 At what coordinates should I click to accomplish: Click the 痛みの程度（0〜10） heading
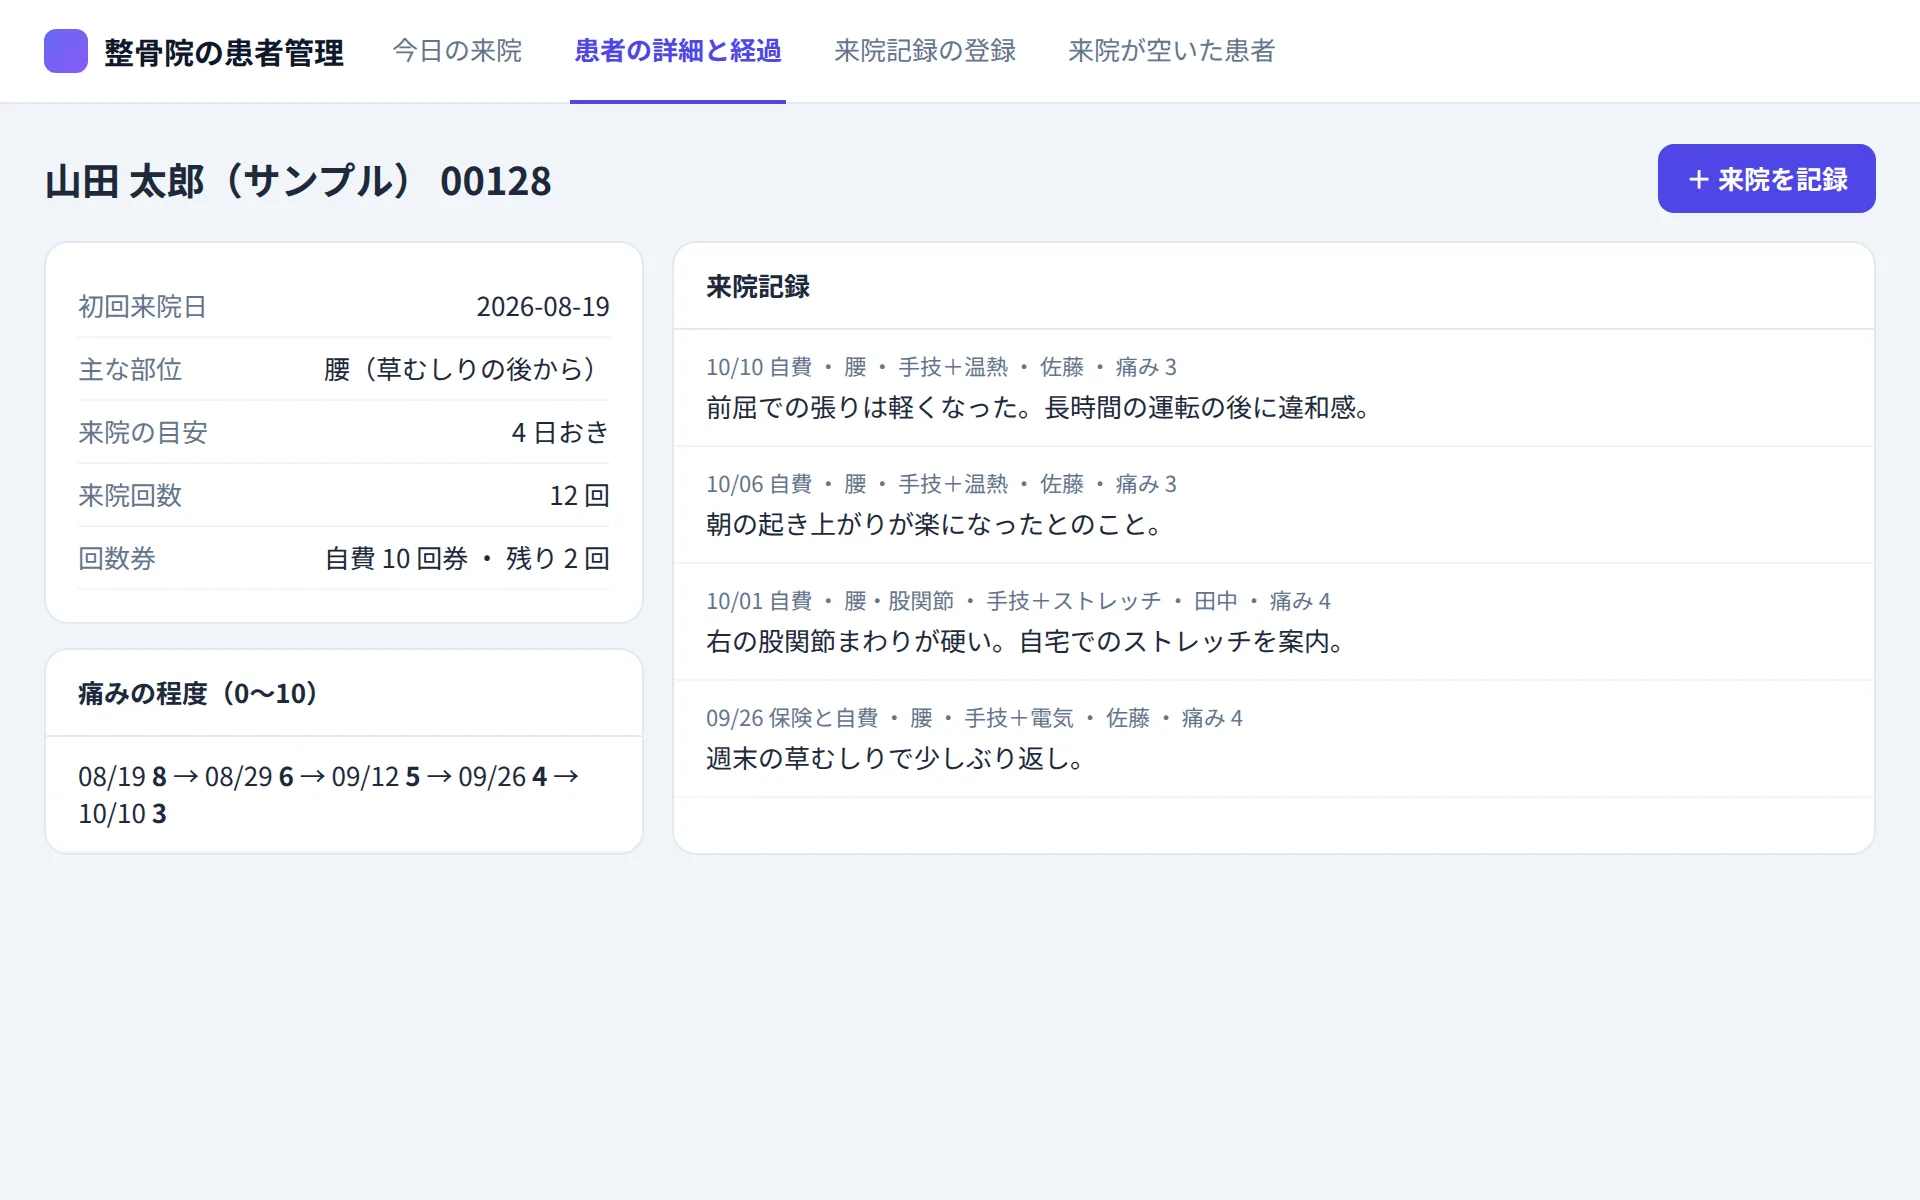199,694
